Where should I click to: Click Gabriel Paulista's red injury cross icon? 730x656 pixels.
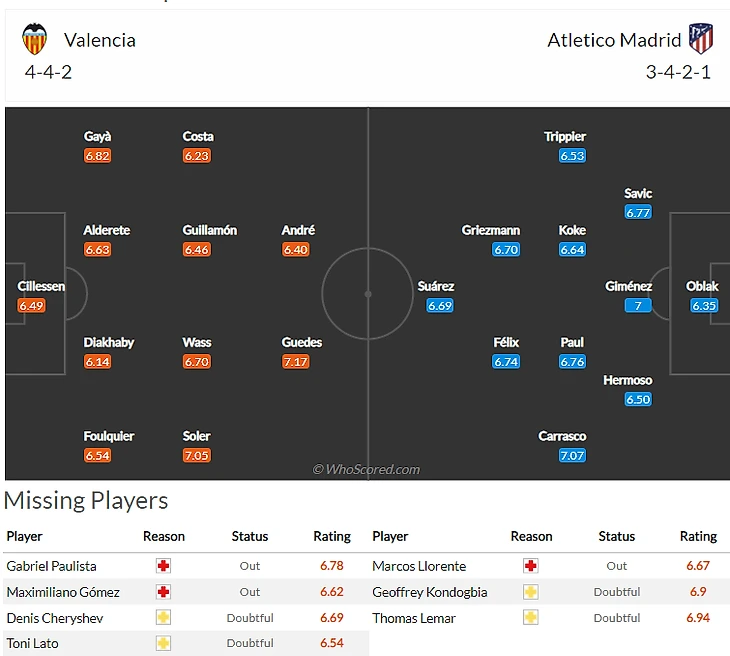point(164,566)
